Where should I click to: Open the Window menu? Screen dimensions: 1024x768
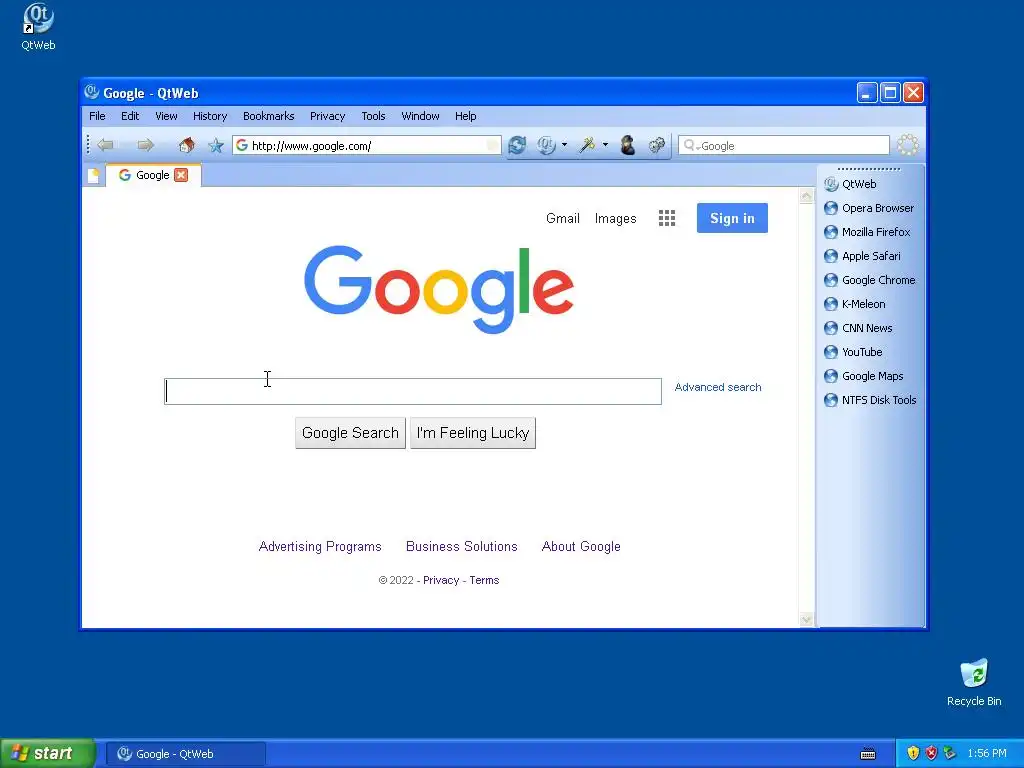(x=420, y=116)
